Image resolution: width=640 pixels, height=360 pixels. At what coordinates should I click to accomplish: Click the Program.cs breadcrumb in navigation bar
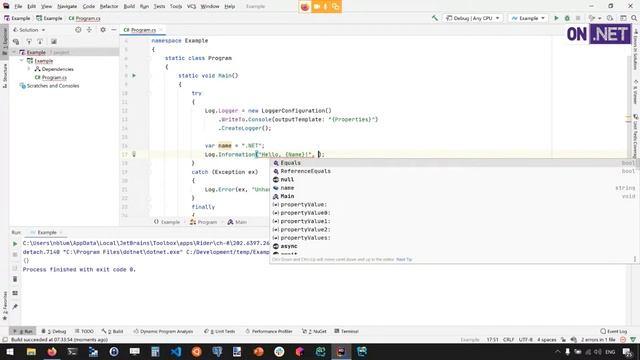(x=84, y=18)
